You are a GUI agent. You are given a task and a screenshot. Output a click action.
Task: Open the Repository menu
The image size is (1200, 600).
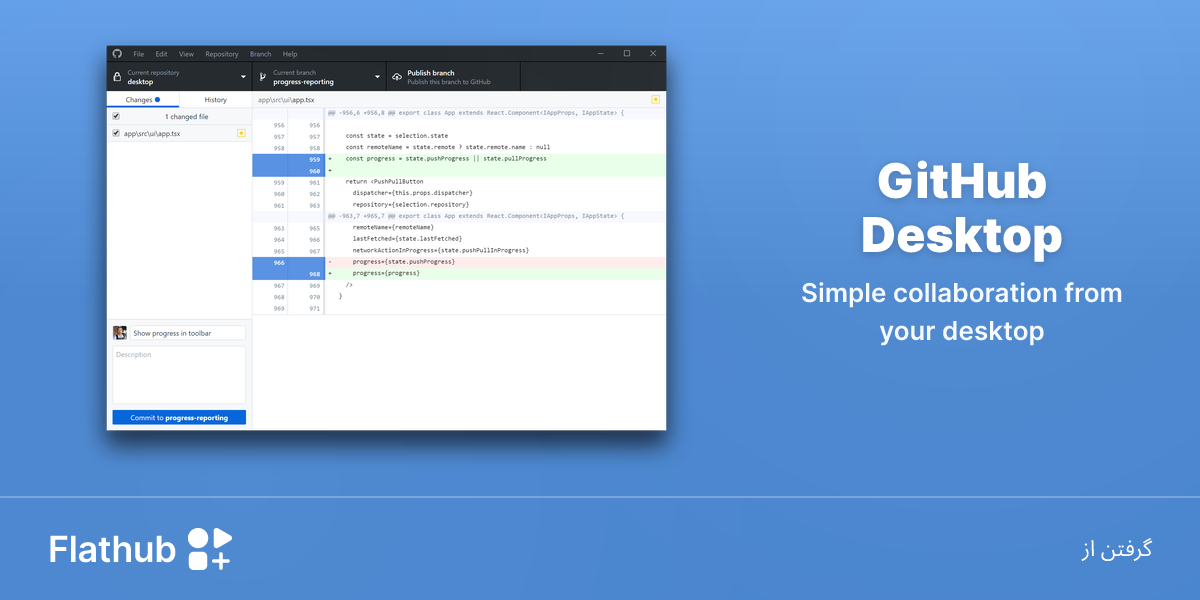(x=222, y=54)
